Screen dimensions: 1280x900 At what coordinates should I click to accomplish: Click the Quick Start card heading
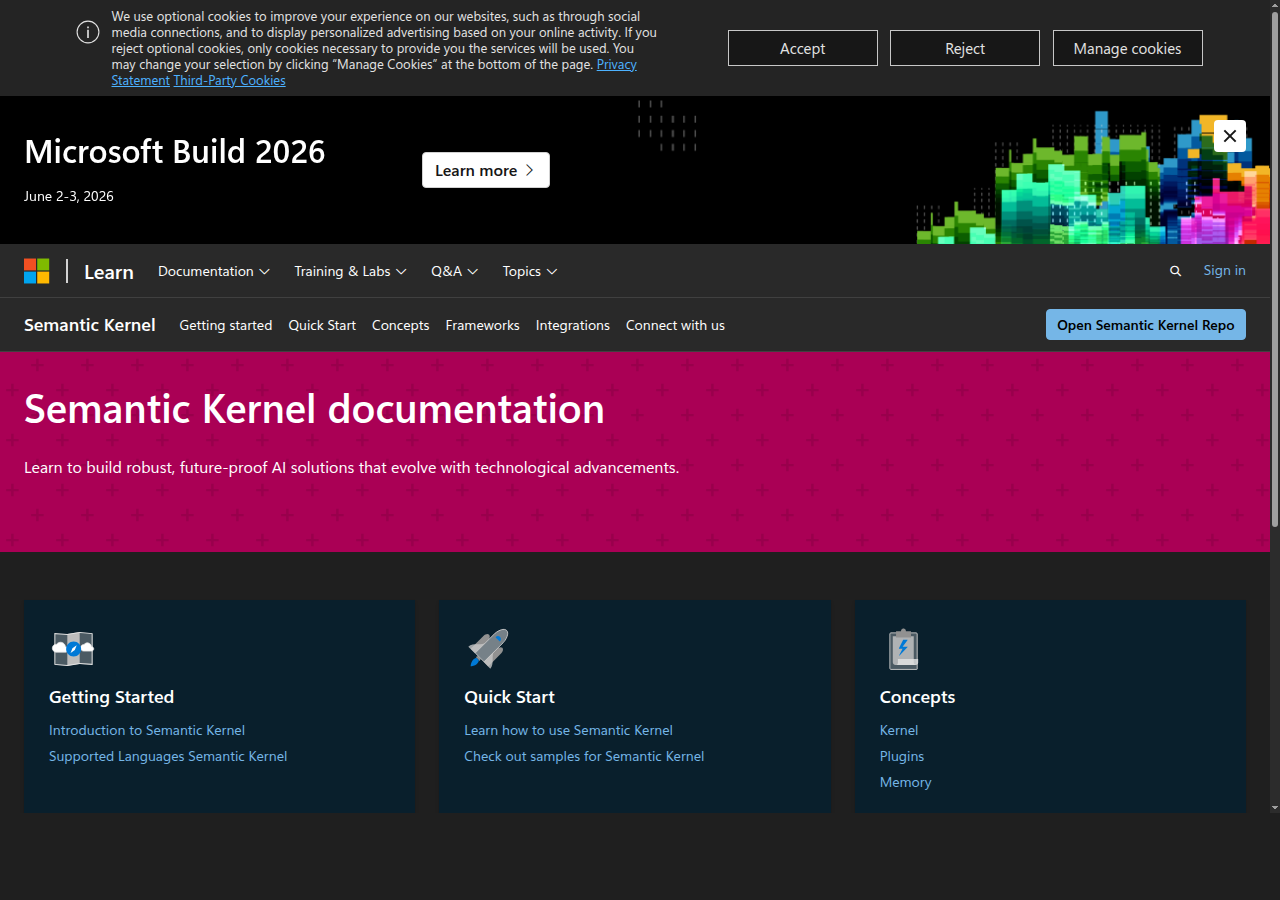click(x=509, y=697)
